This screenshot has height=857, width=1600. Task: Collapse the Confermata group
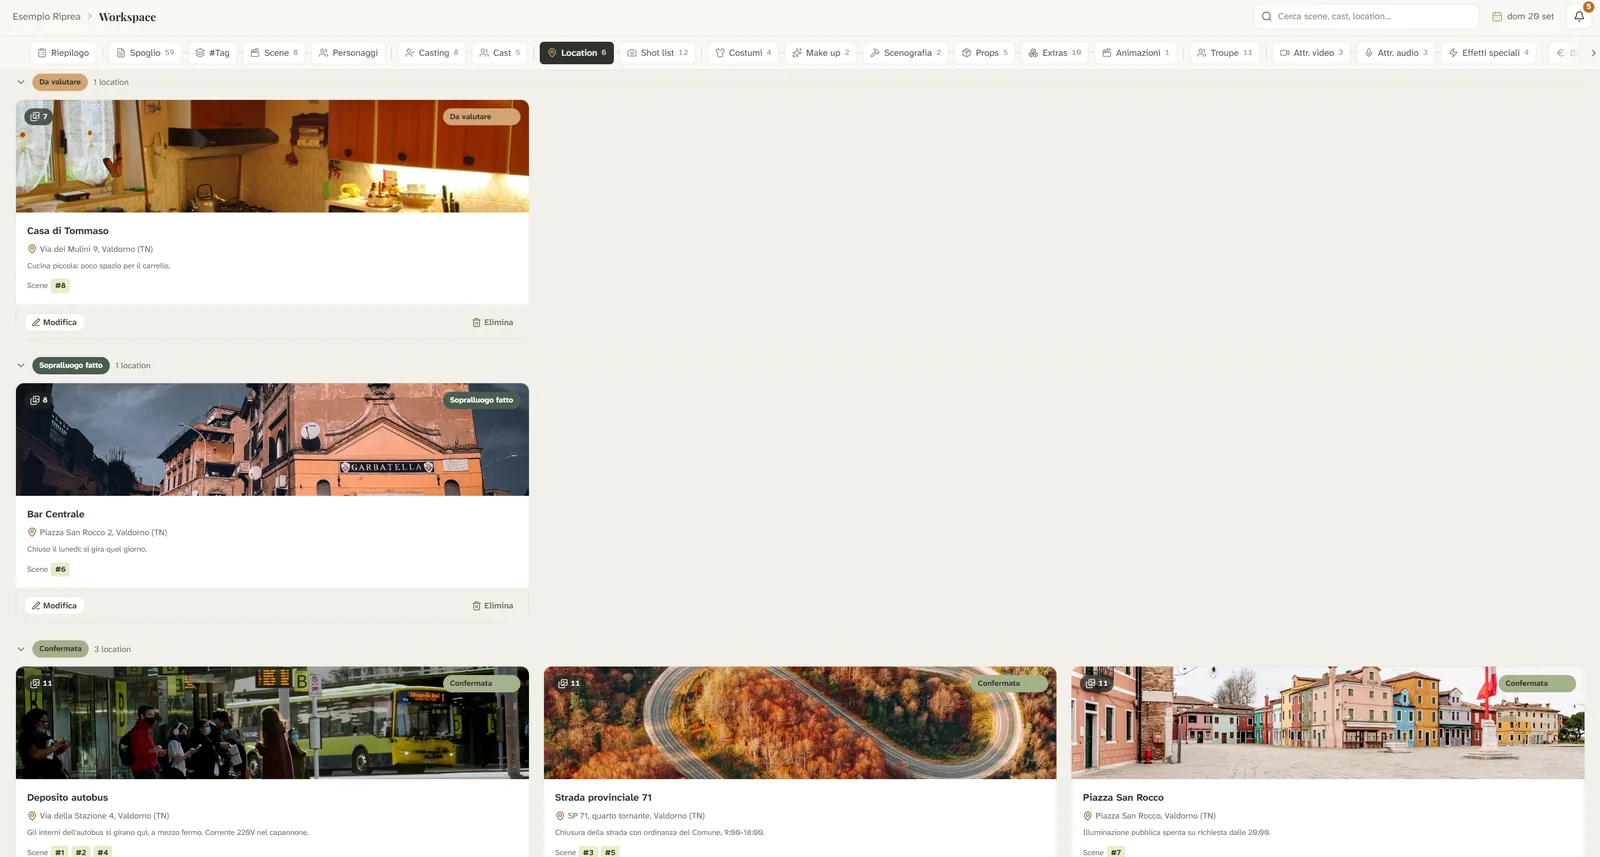point(21,649)
